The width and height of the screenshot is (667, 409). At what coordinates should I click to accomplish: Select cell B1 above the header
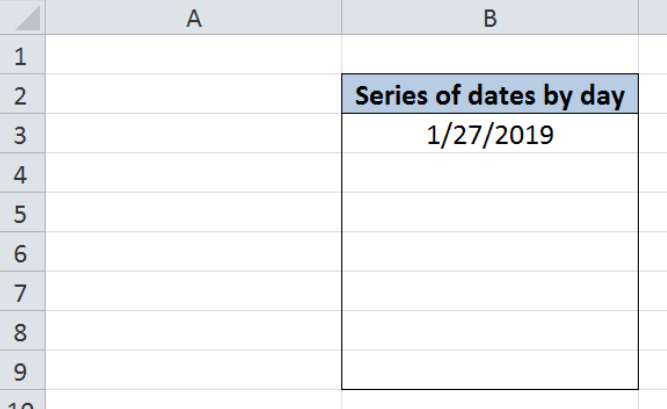pyautogui.click(x=490, y=54)
